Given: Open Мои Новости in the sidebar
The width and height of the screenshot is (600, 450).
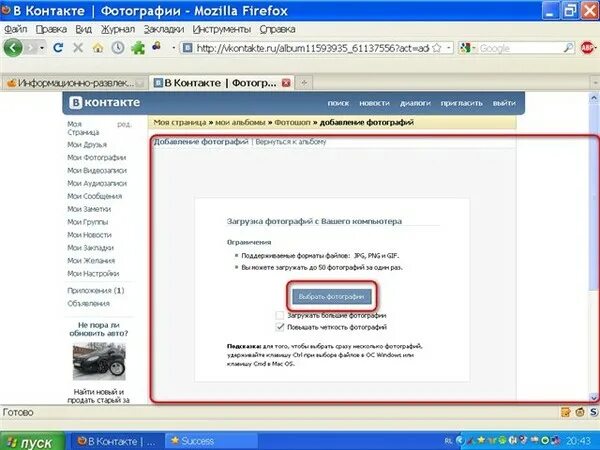Looking at the screenshot, I should [x=89, y=235].
